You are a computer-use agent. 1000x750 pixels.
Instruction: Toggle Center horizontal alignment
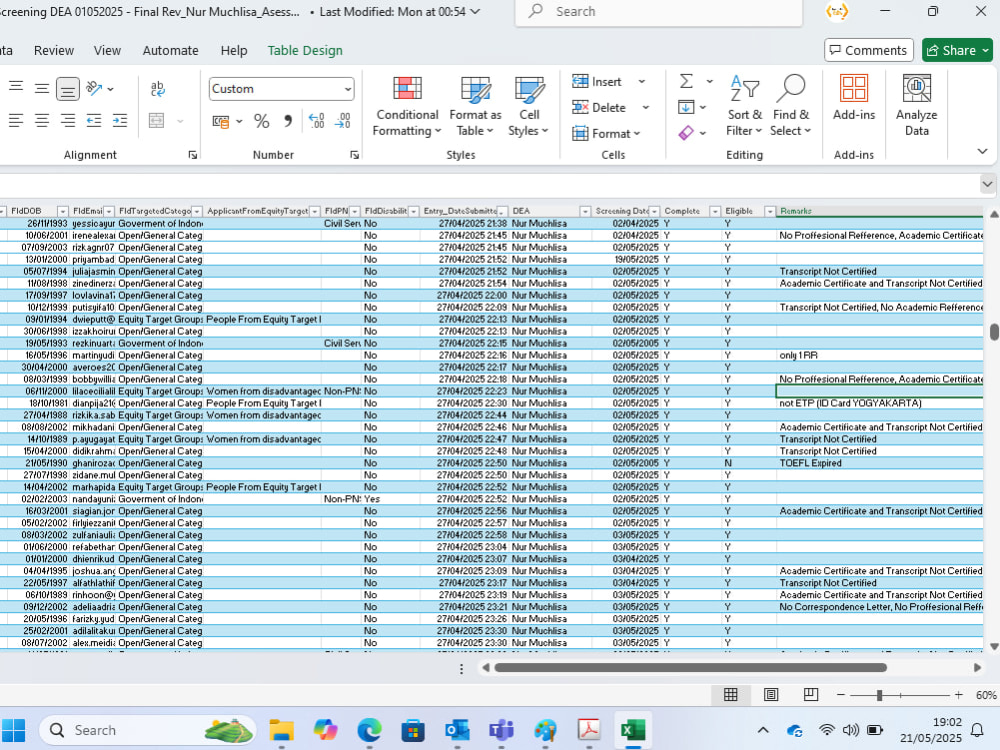[x=41, y=121]
